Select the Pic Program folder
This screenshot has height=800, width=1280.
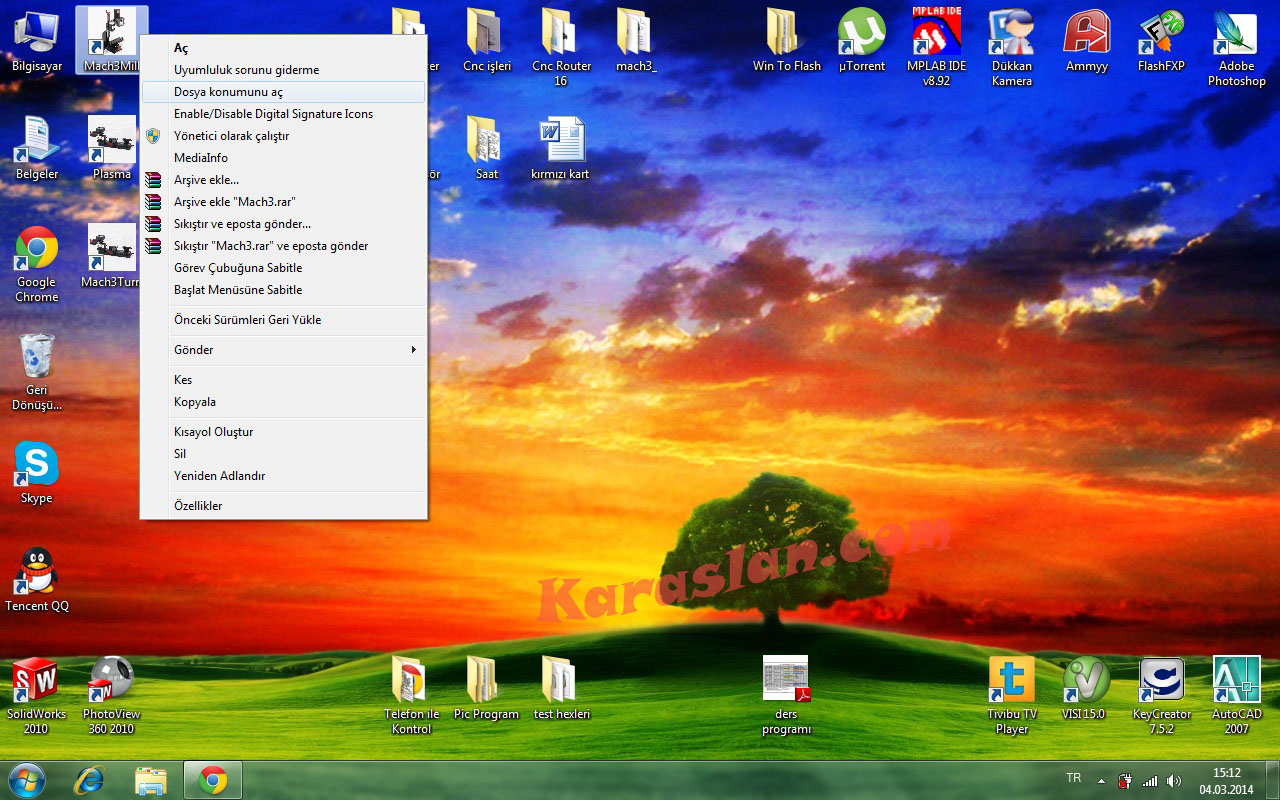point(487,688)
